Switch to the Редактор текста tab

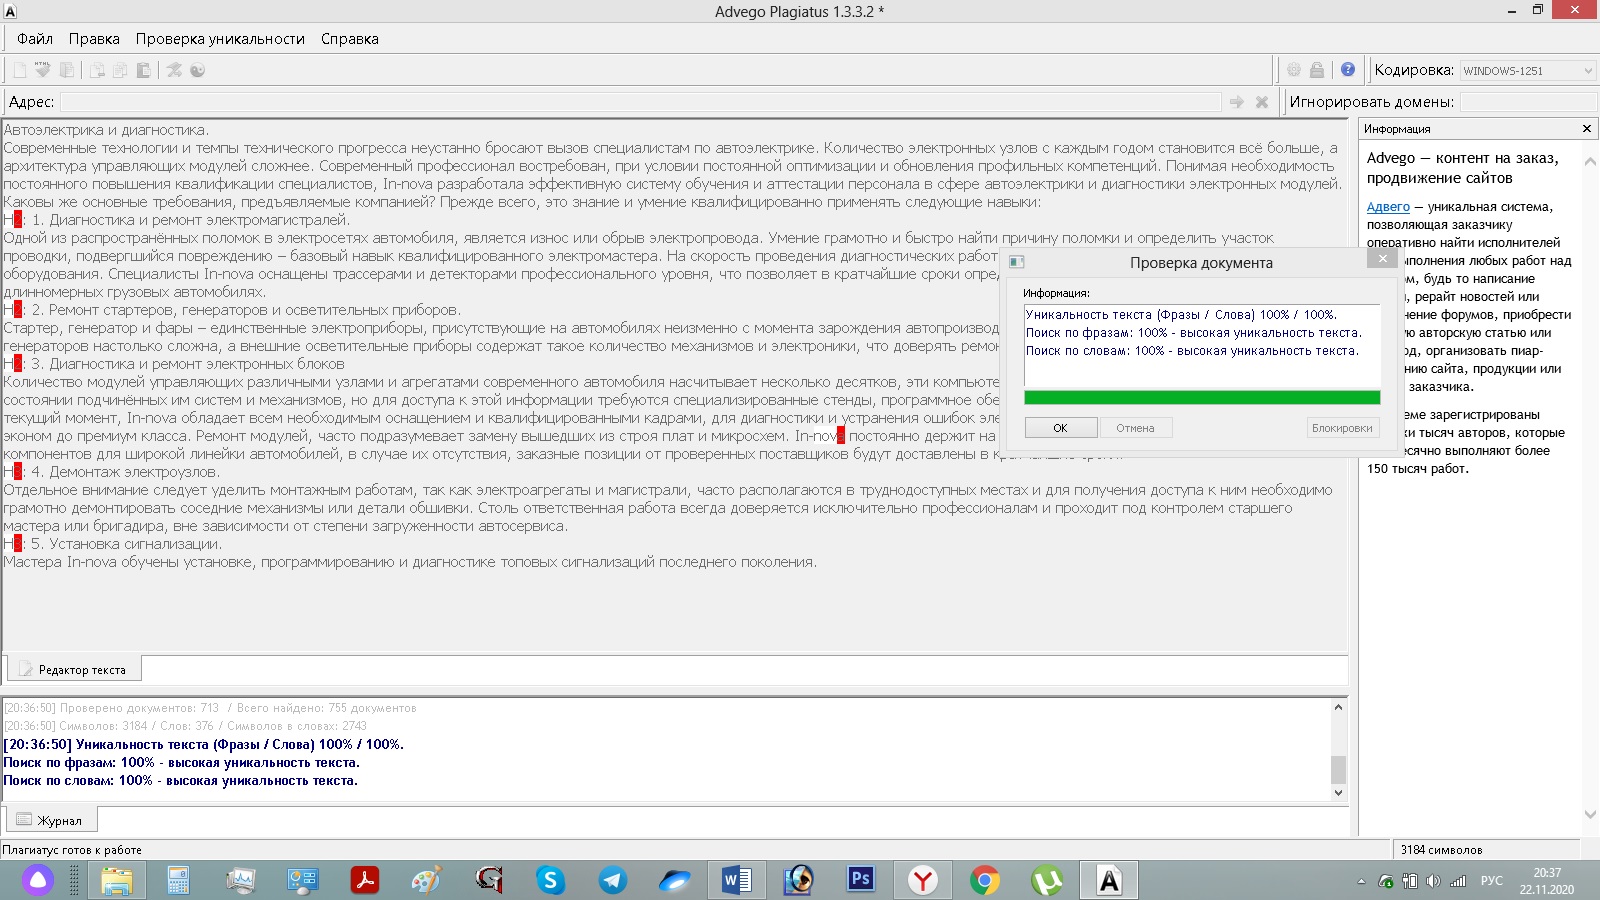tap(74, 669)
